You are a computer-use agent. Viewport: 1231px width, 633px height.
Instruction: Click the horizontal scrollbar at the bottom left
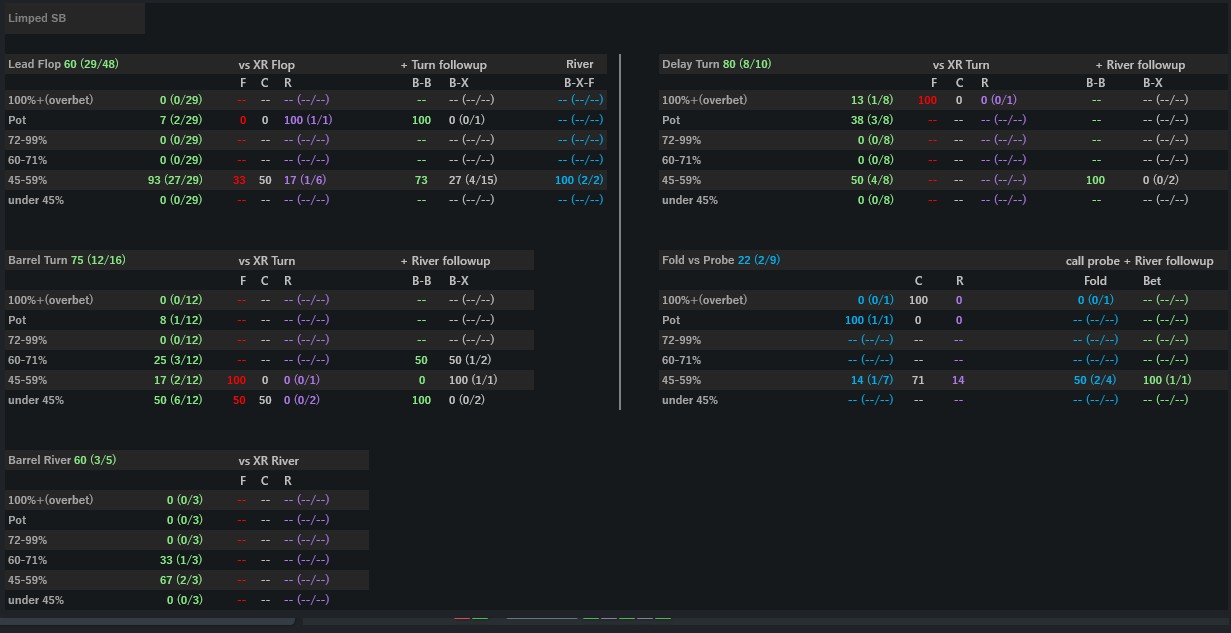pos(148,622)
